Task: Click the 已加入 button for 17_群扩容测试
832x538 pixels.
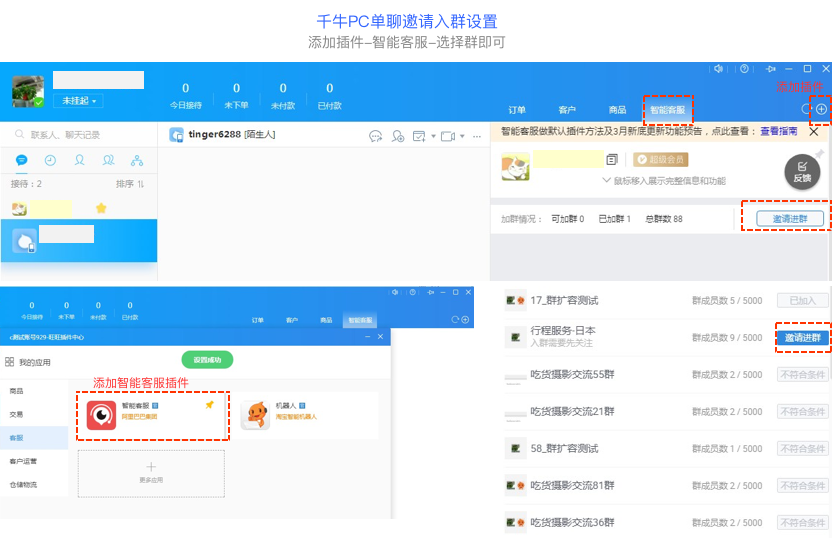Action: pyautogui.click(x=803, y=300)
